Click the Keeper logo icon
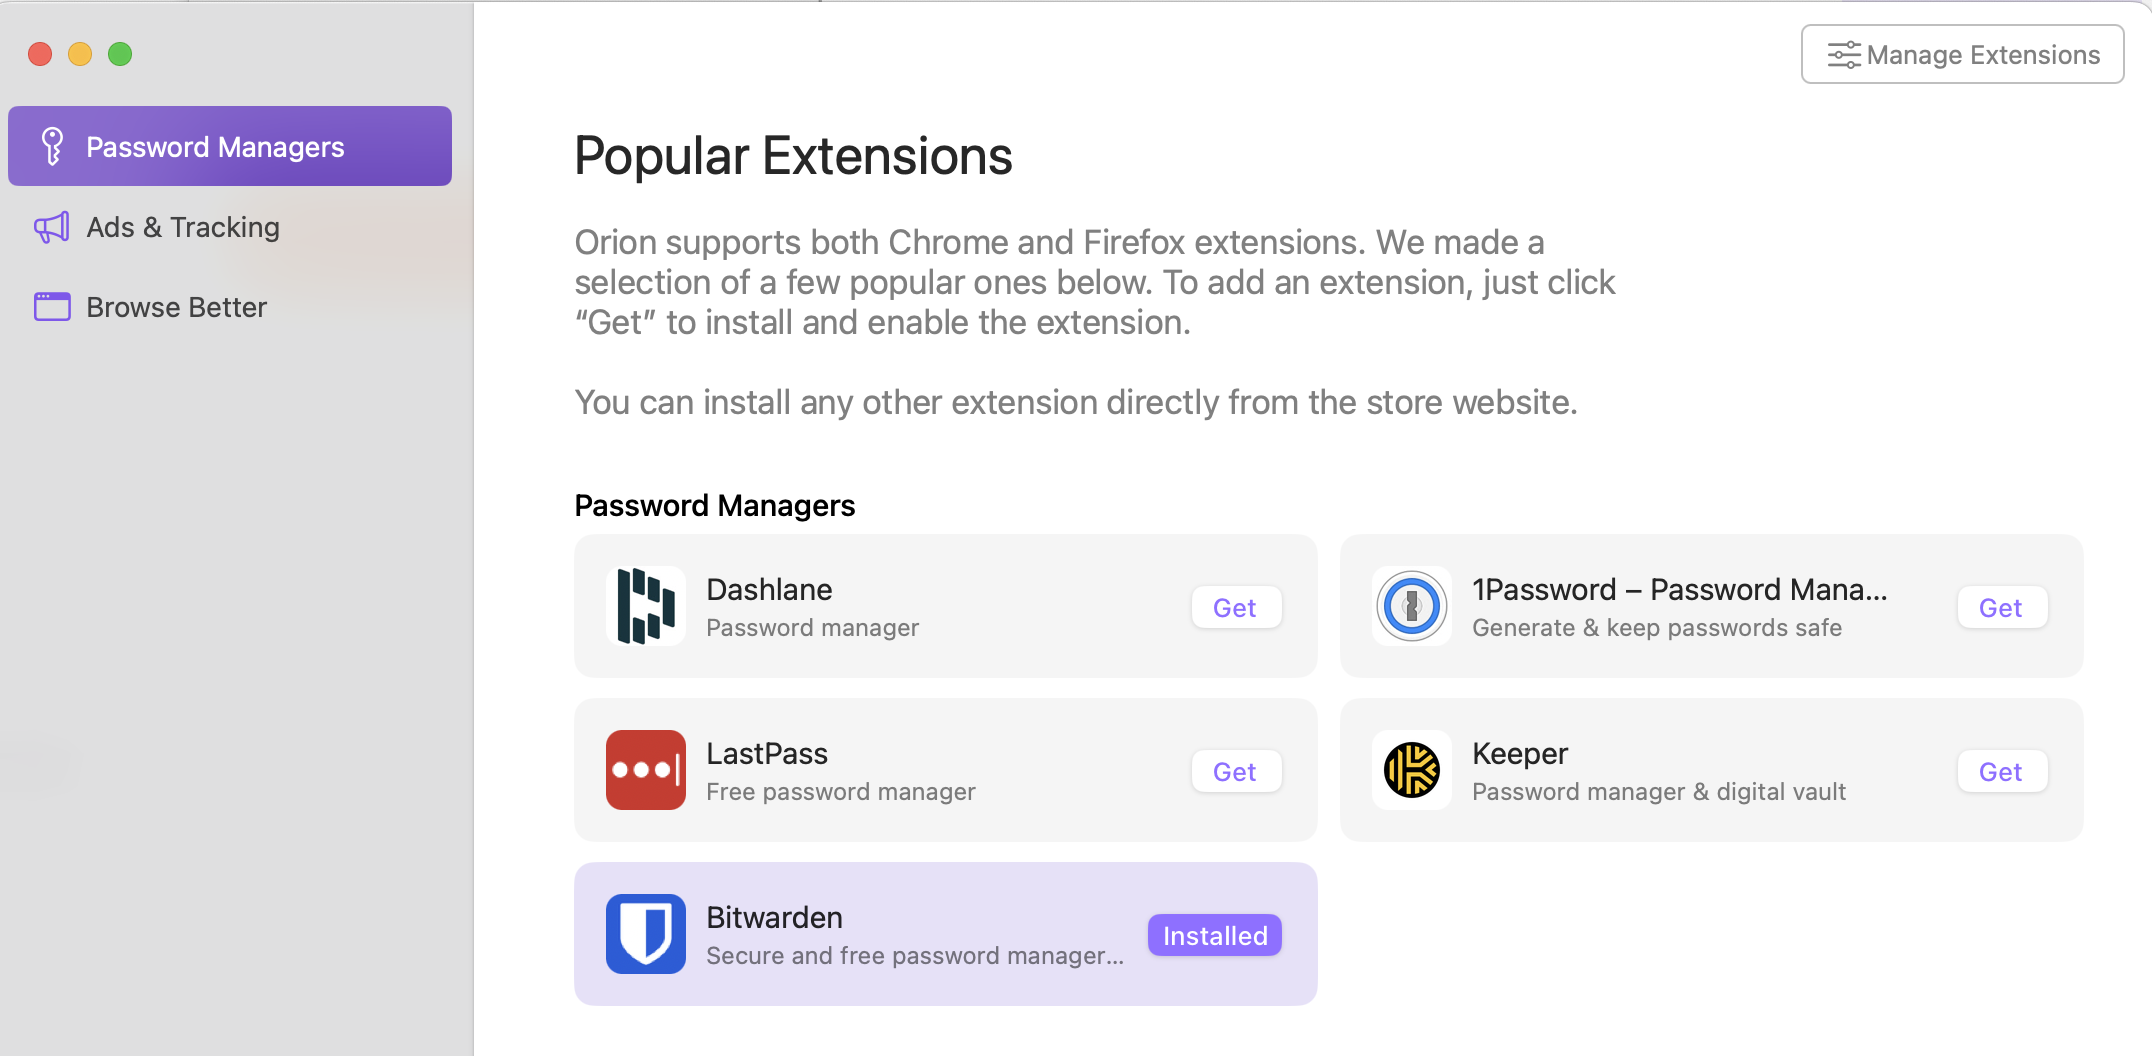 (x=1411, y=770)
